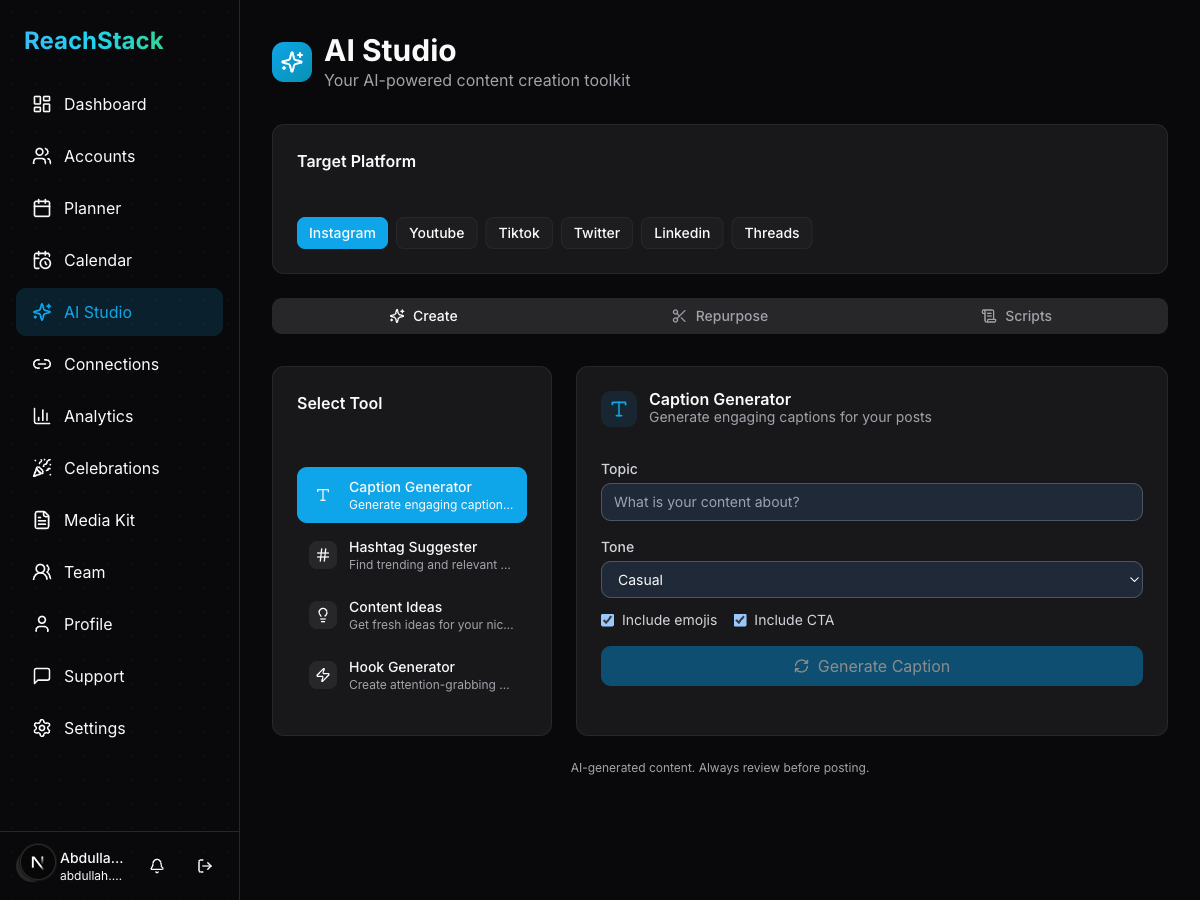Uncheck the Include emojis checkbox
Screen dimensions: 1200x900
(607, 620)
